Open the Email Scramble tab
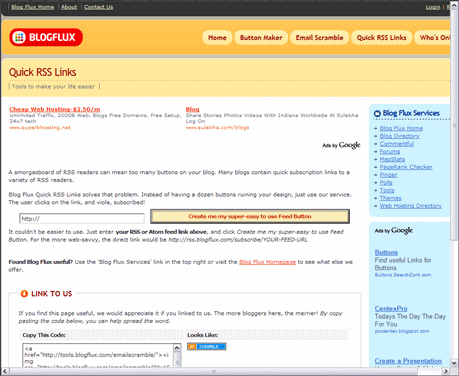The width and height of the screenshot is (459, 376). (319, 38)
